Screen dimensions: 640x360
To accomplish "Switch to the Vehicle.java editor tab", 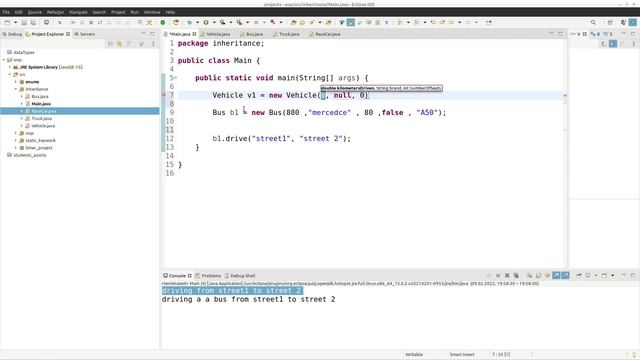I will (x=216, y=34).
